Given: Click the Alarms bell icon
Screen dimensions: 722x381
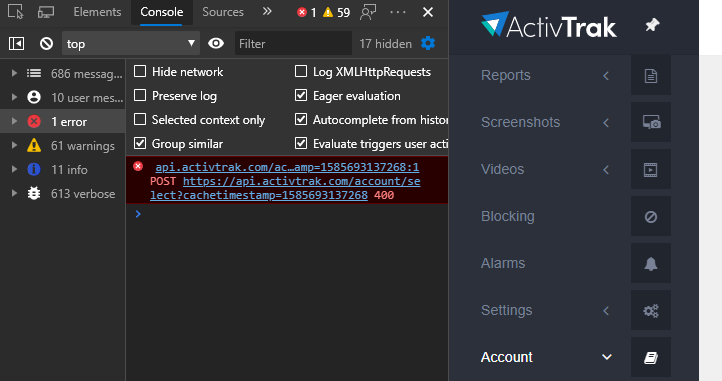Looking at the screenshot, I should pos(651,264).
